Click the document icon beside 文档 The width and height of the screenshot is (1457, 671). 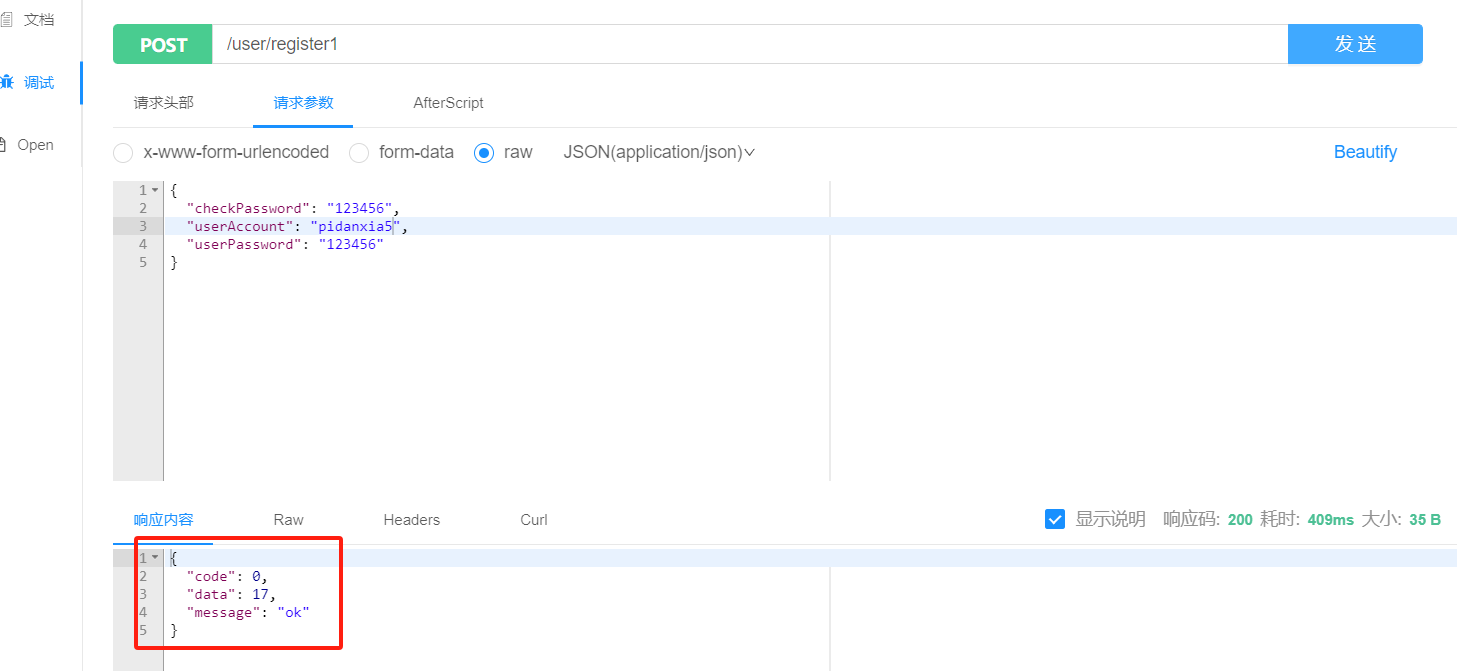7,20
